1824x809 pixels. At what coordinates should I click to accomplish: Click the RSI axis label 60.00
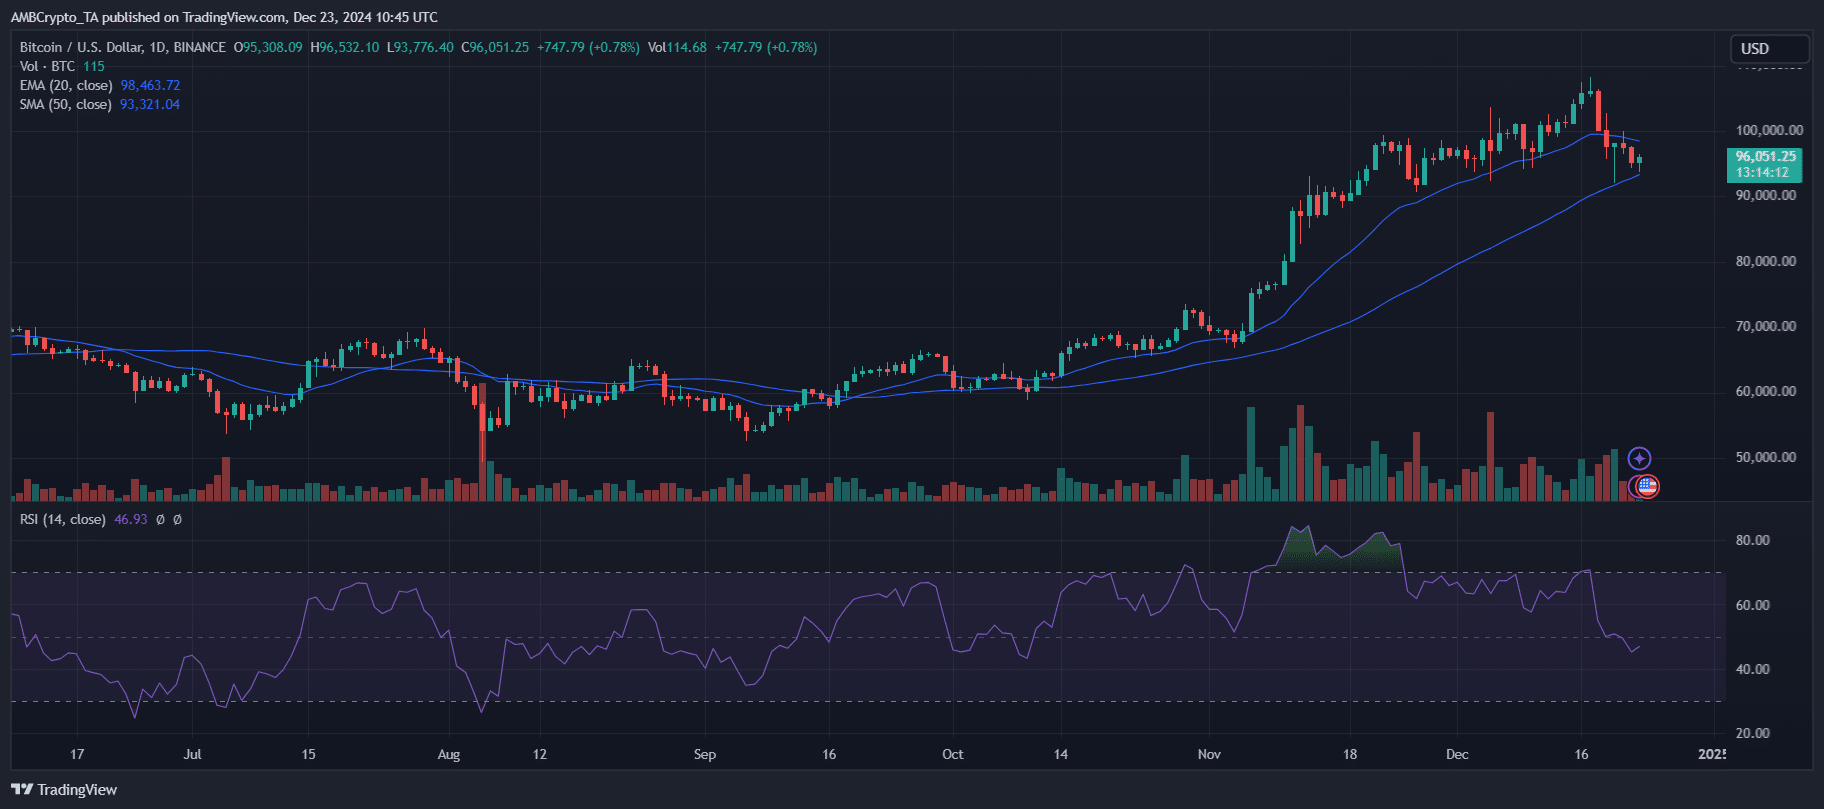[1753, 605]
